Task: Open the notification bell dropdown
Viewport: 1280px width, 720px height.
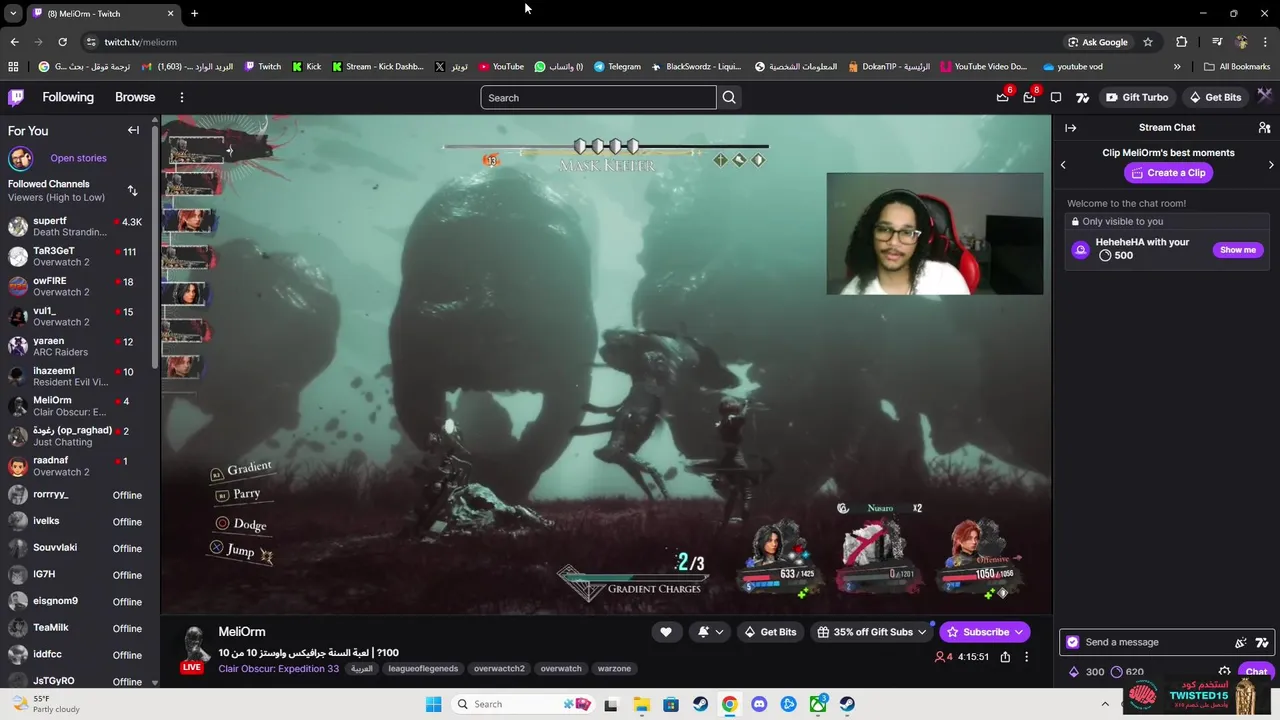Action: pyautogui.click(x=709, y=632)
